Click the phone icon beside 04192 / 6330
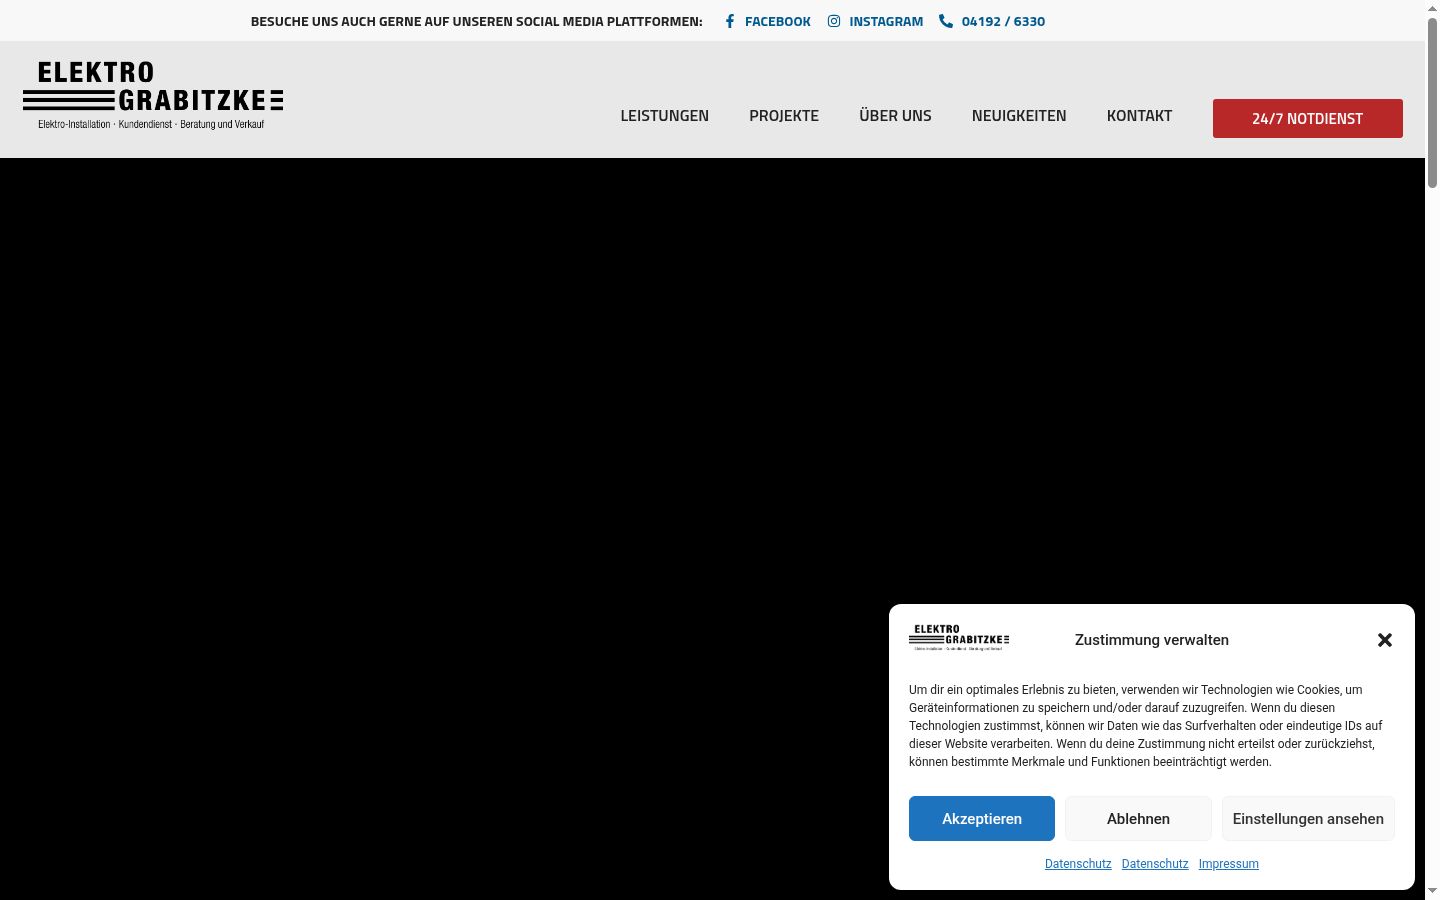 (946, 21)
